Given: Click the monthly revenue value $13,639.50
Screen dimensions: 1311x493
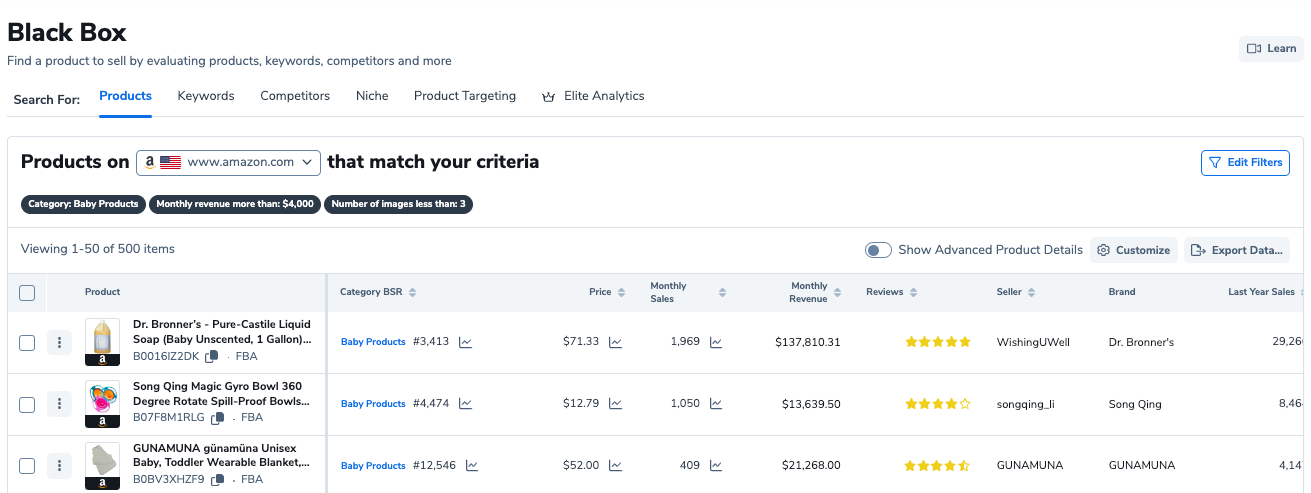Looking at the screenshot, I should [811, 404].
